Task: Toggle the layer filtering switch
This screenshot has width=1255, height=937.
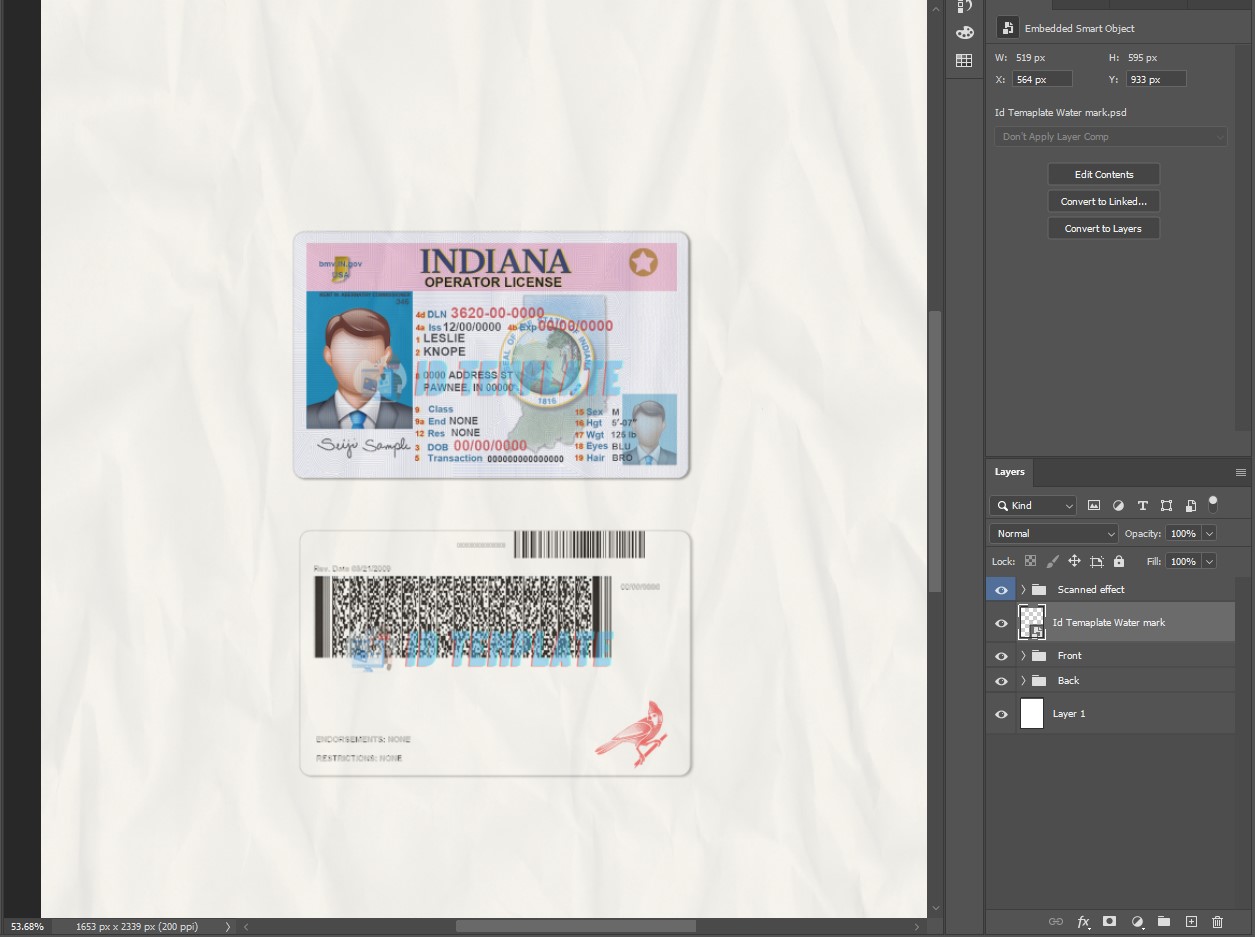Action: pyautogui.click(x=1213, y=503)
